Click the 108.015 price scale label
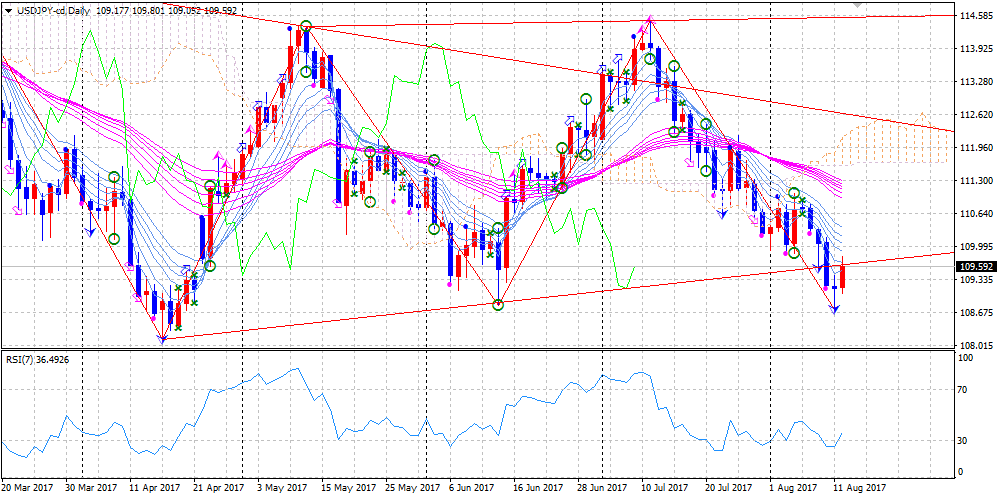 coord(974,345)
